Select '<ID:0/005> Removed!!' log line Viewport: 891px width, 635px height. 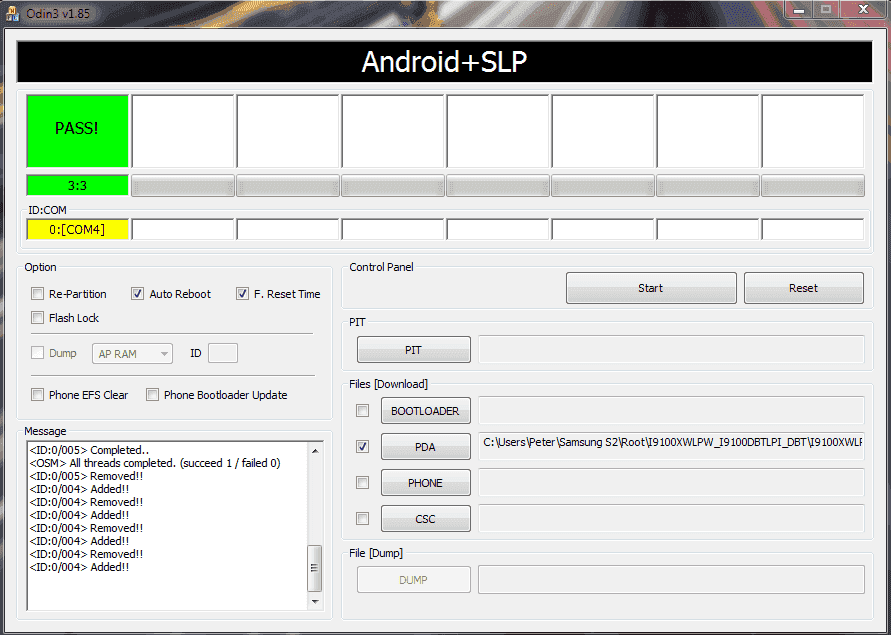click(x=86, y=476)
